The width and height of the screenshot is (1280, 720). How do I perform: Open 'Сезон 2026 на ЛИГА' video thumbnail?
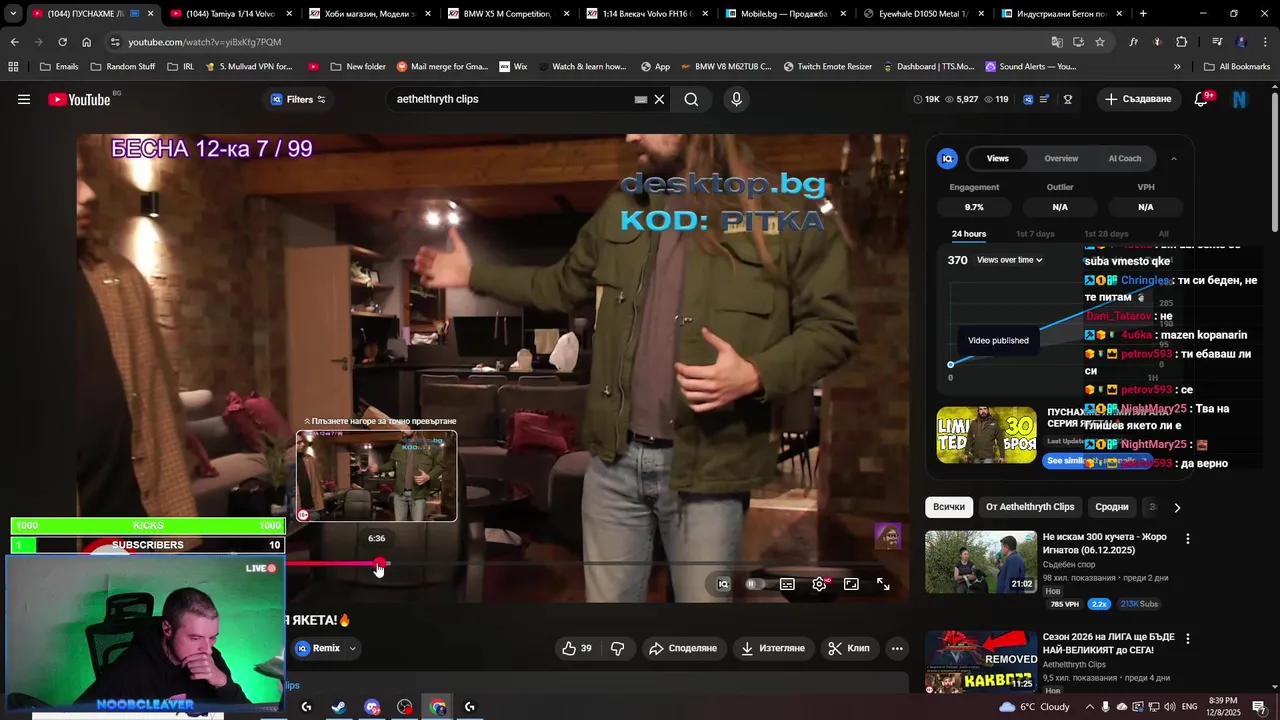(981, 661)
